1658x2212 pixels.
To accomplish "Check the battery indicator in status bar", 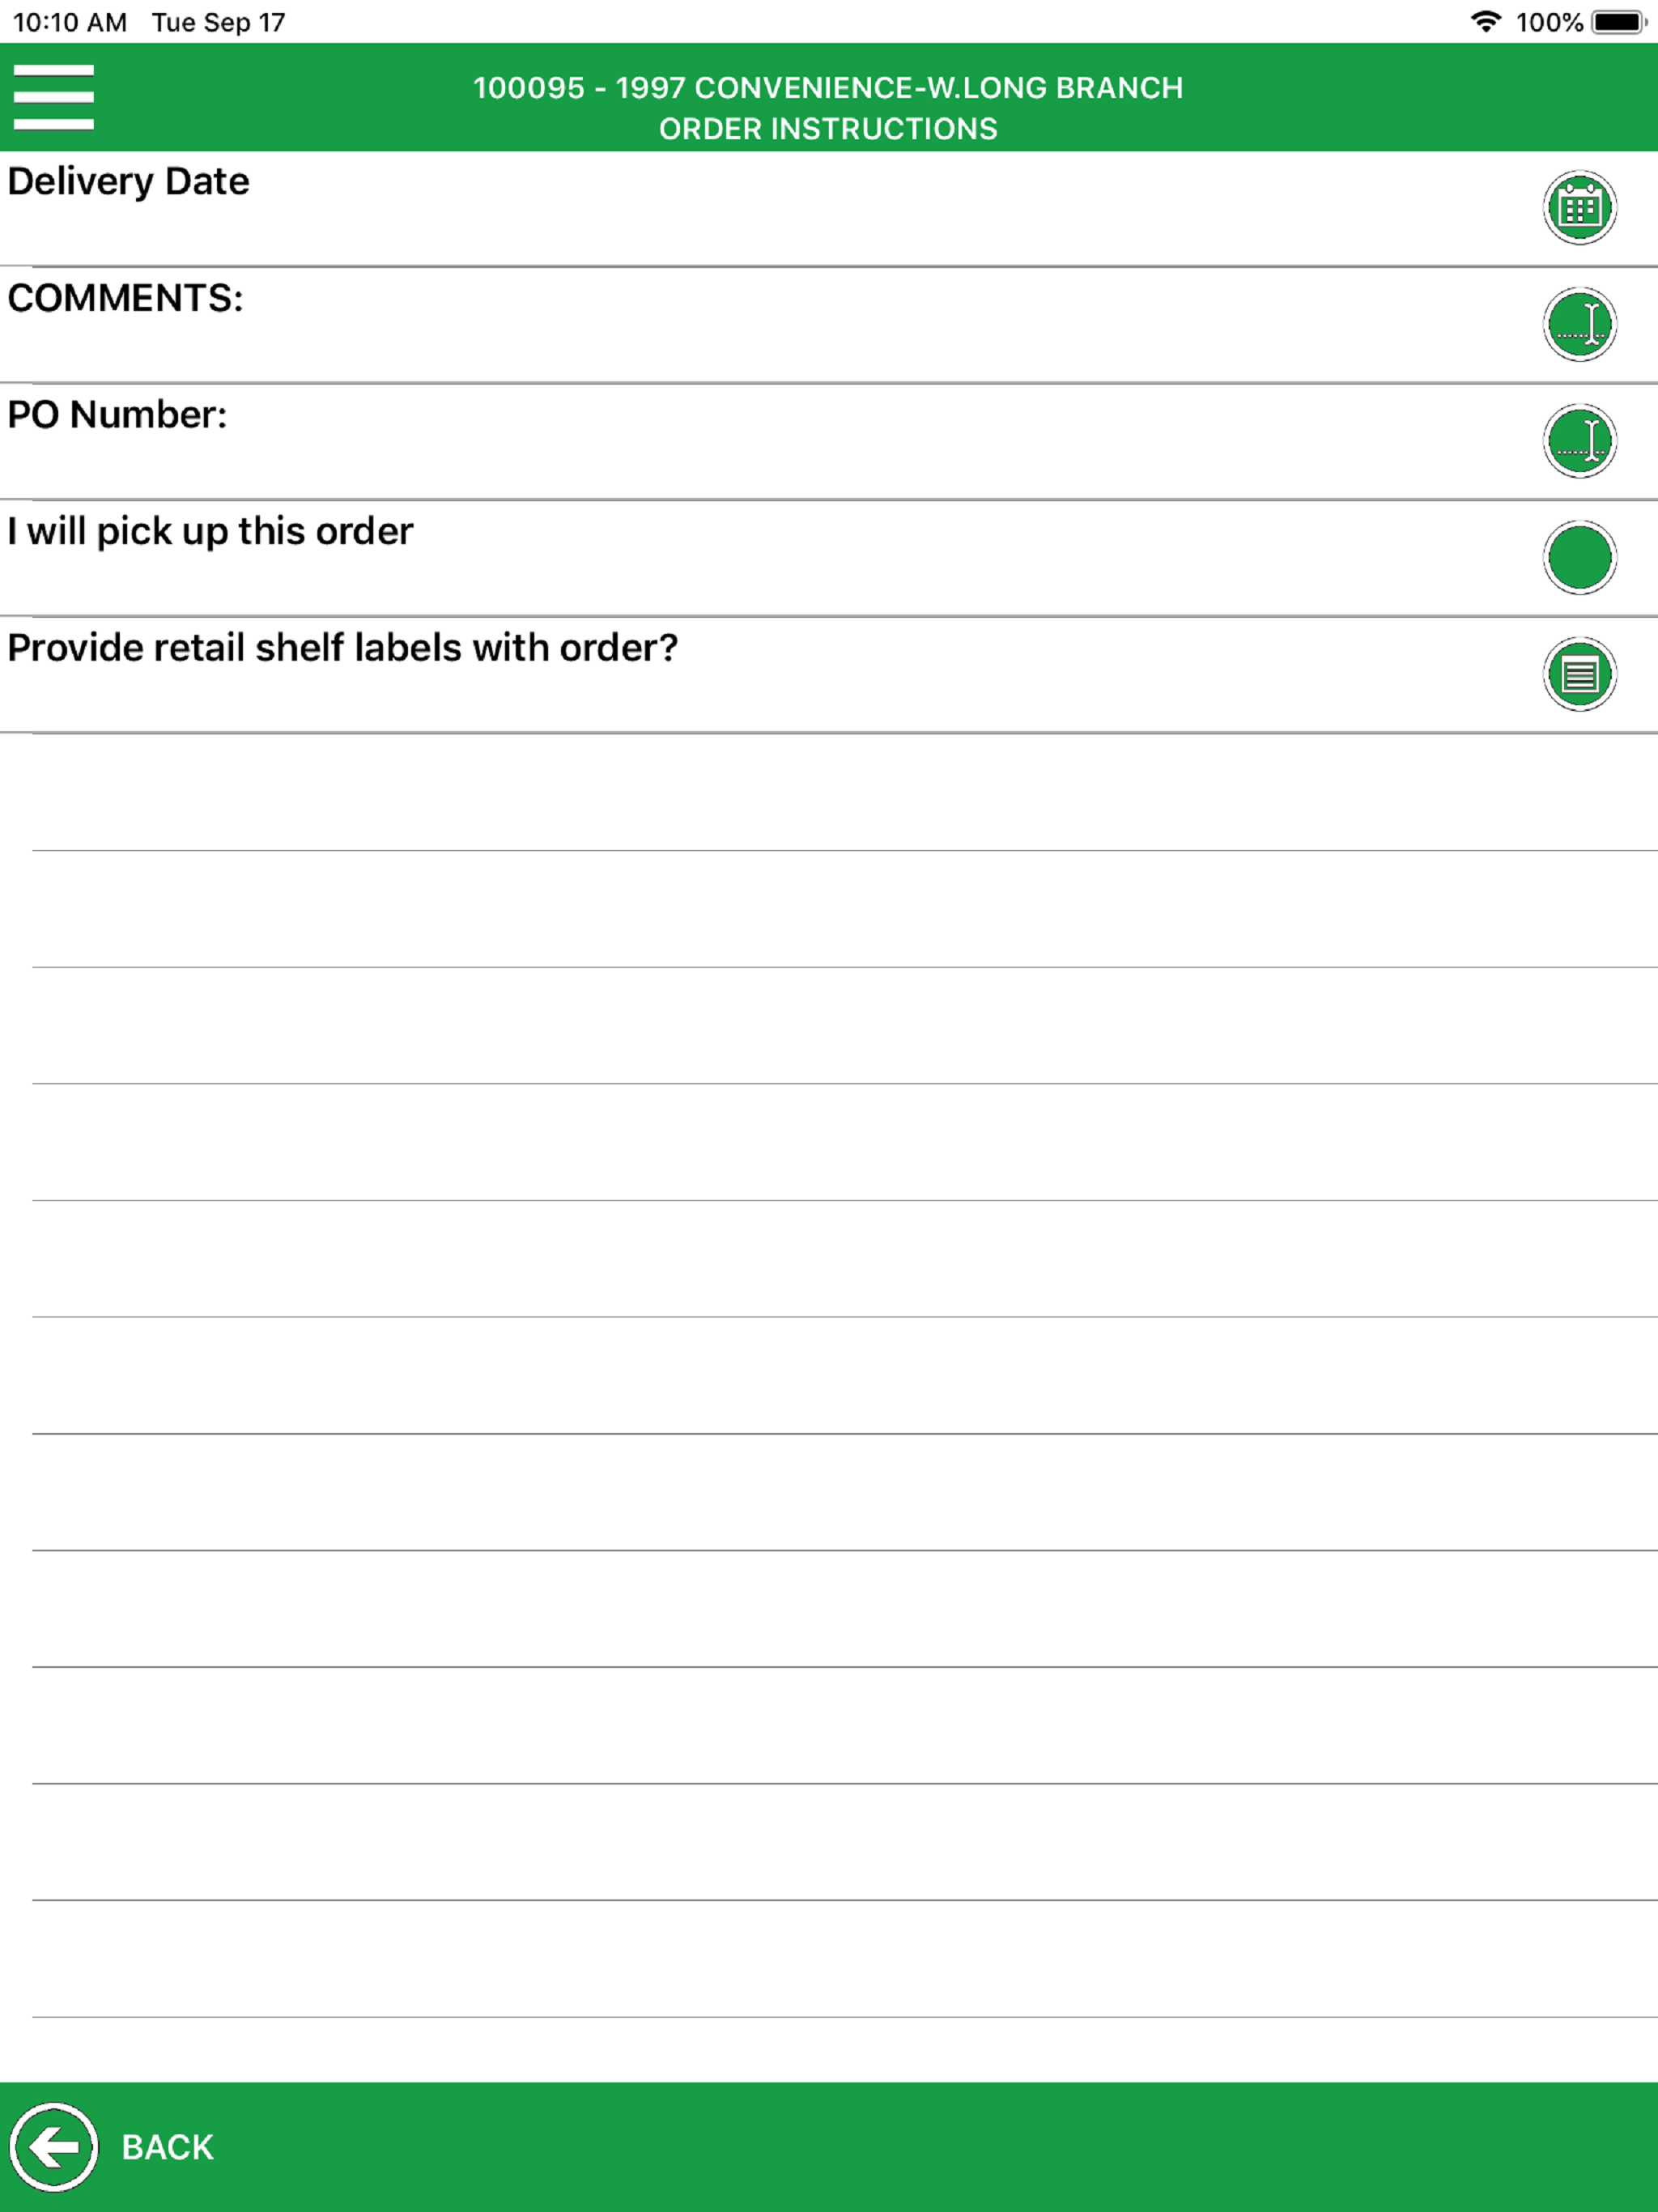I will [x=1619, y=22].
